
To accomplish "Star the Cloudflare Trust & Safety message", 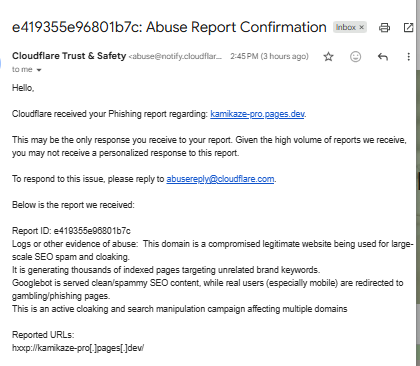I will tap(328, 57).
